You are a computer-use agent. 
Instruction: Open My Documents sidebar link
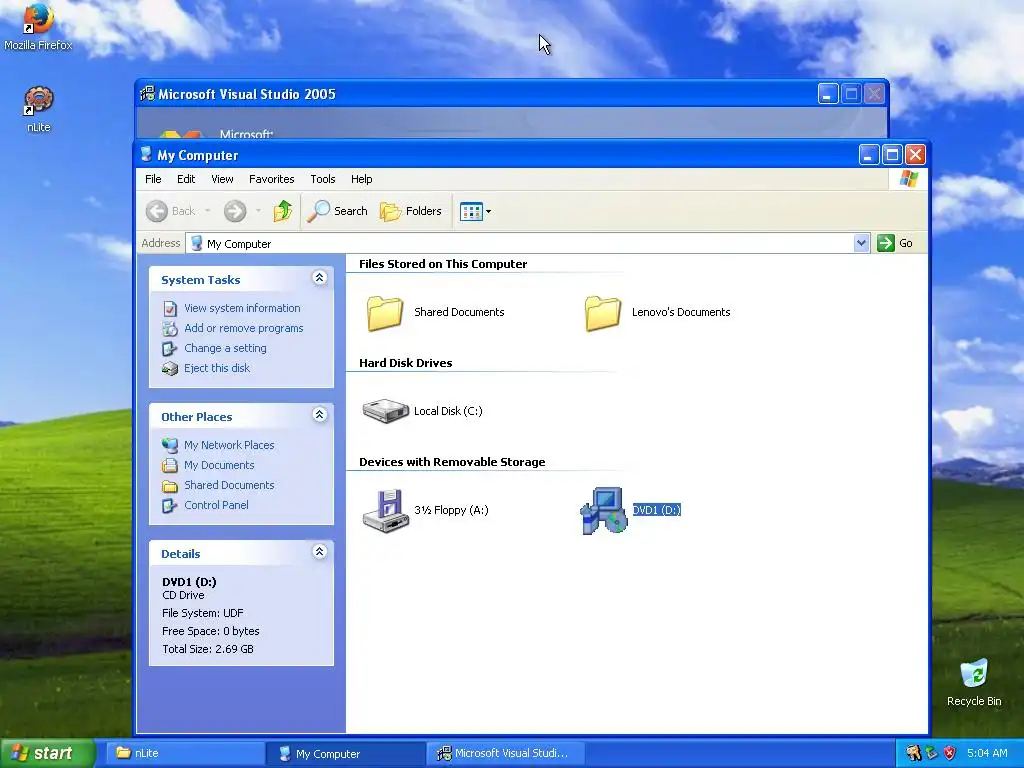(219, 465)
